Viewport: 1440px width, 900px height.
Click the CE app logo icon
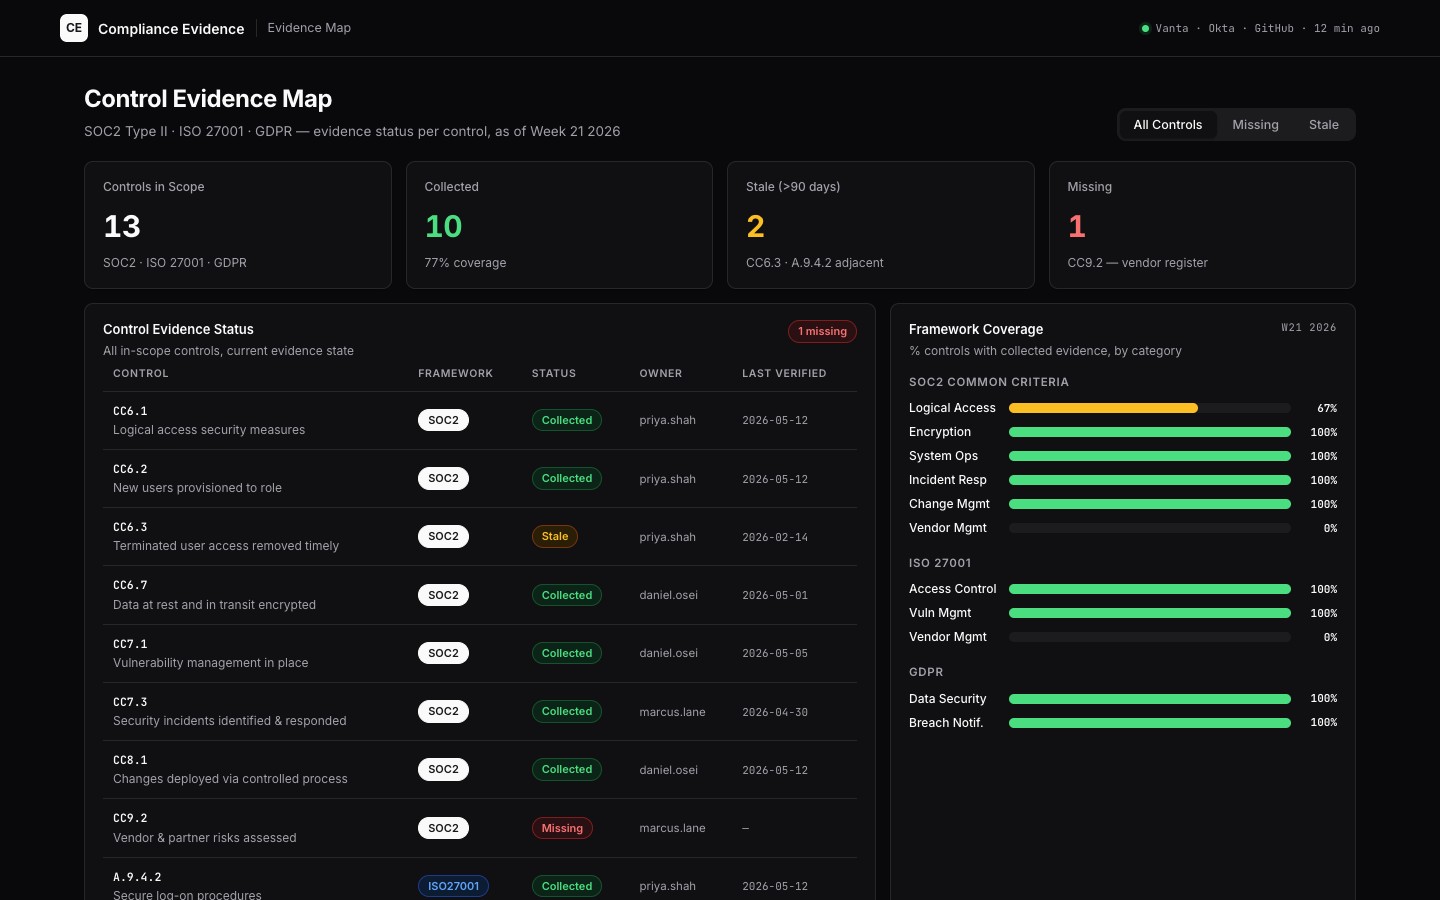(x=74, y=28)
